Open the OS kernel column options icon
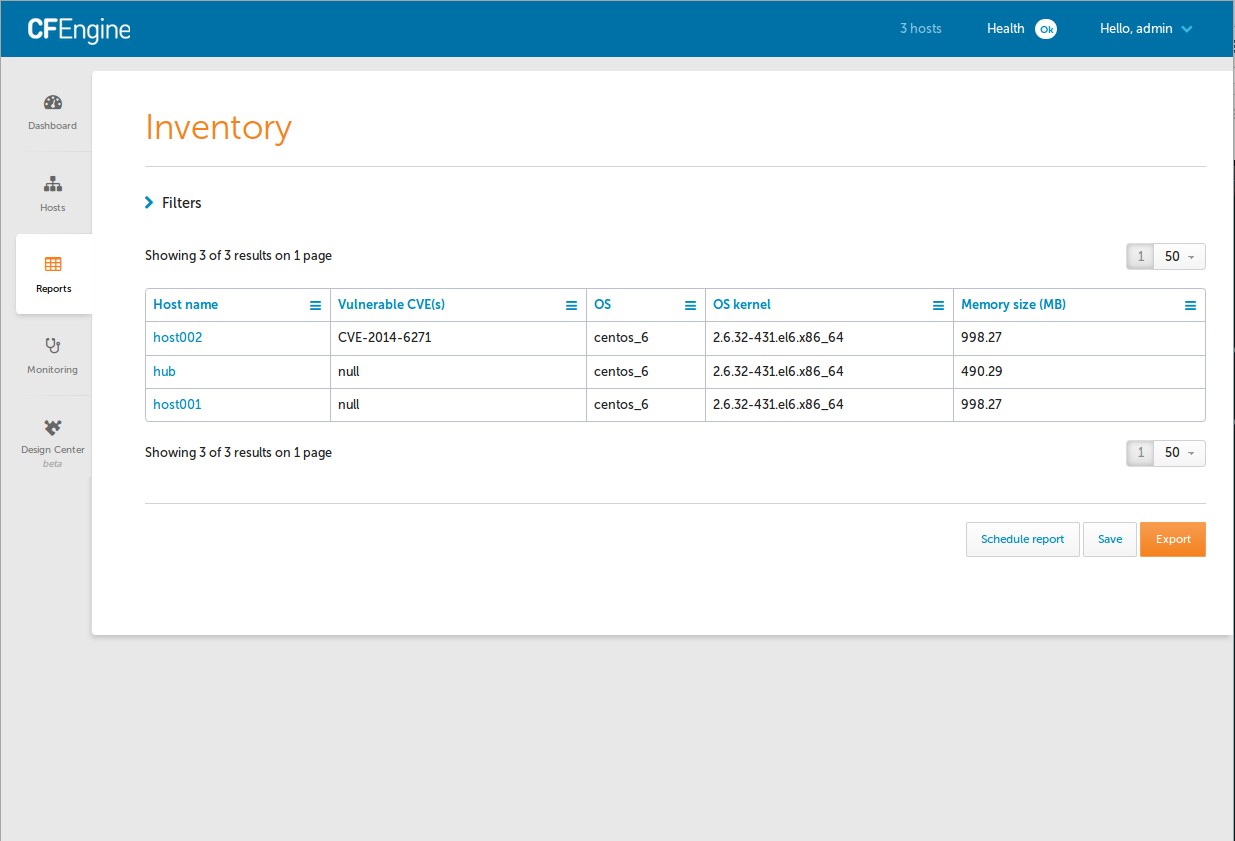Viewport: 1235px width, 841px height. [x=938, y=305]
